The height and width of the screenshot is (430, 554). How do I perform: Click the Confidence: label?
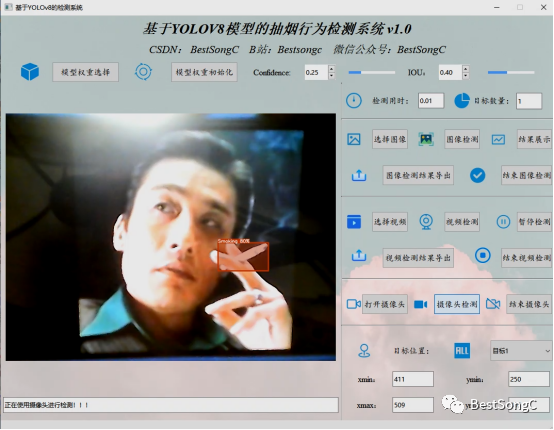click(271, 72)
